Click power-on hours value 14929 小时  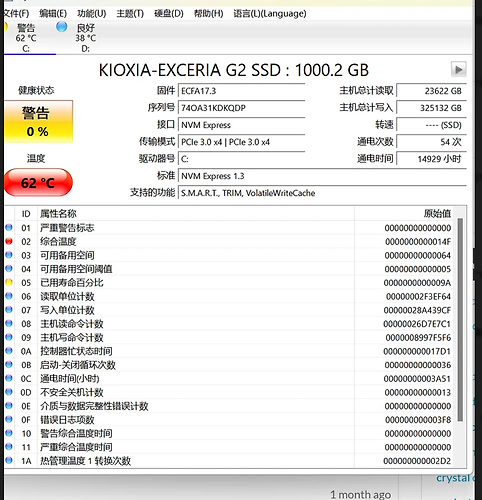[431, 159]
